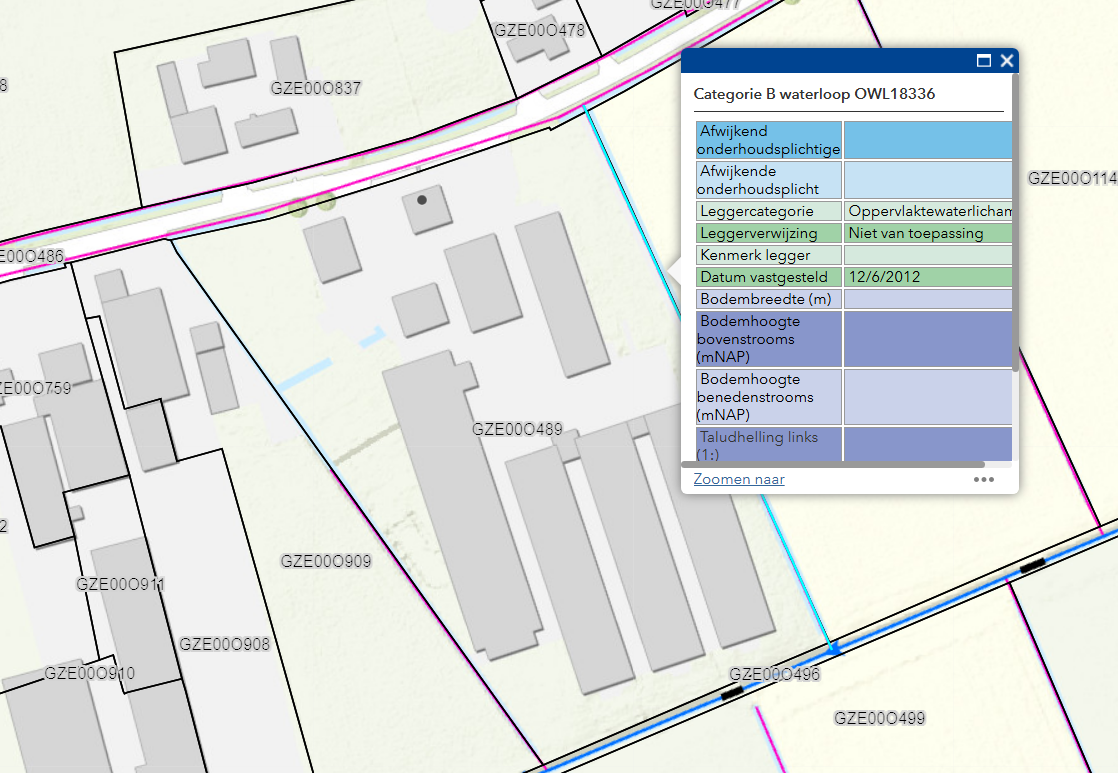This screenshot has height=773, width=1118.
Task: Open the three-dots popup actions menu
Action: point(984,479)
